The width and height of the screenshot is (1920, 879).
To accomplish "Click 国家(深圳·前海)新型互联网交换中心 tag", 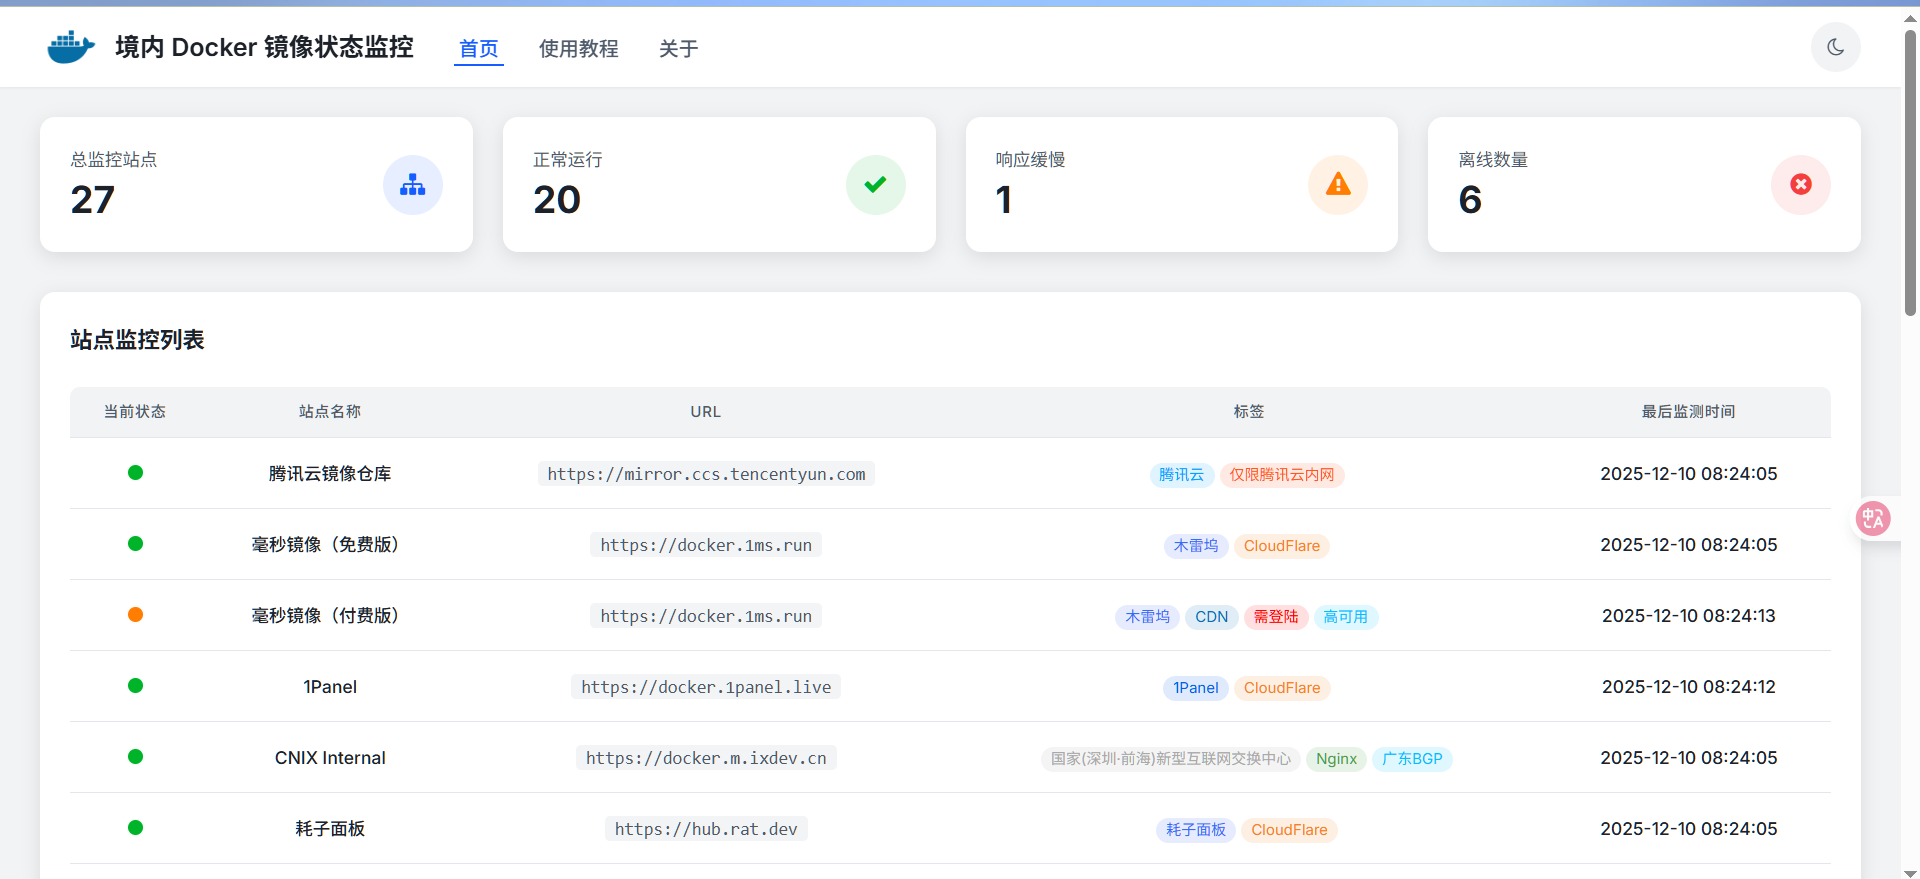I will pyautogui.click(x=1171, y=759).
